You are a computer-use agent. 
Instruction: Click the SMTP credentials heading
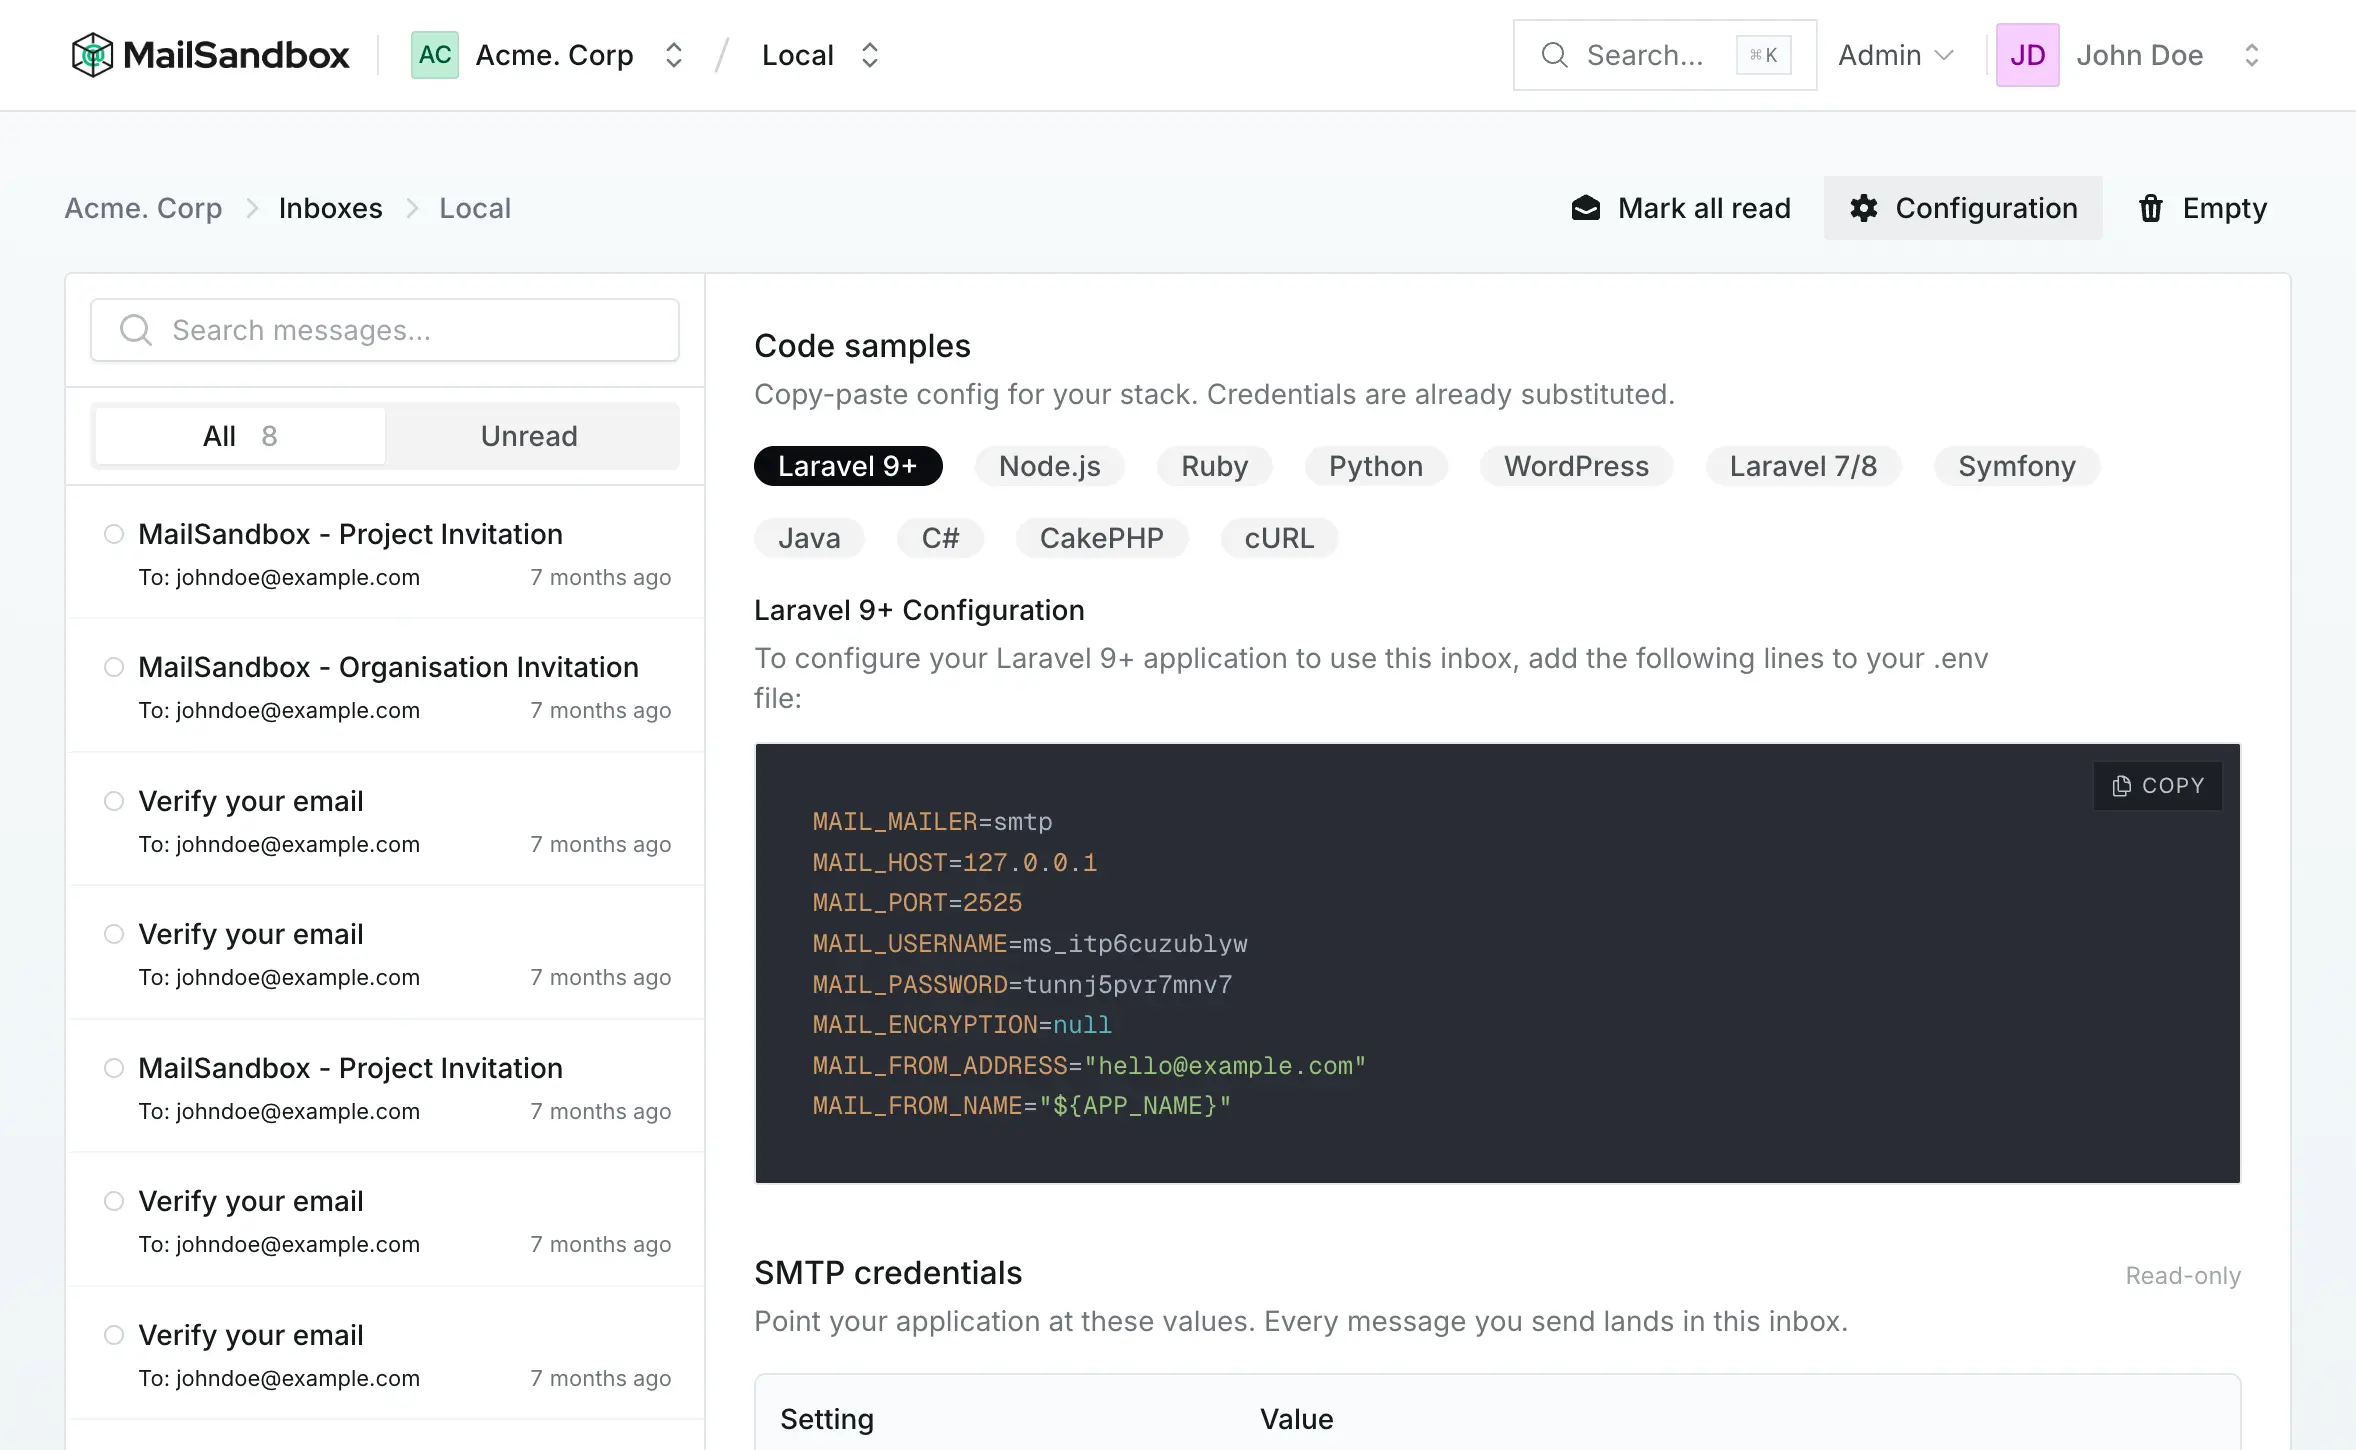pos(888,1273)
